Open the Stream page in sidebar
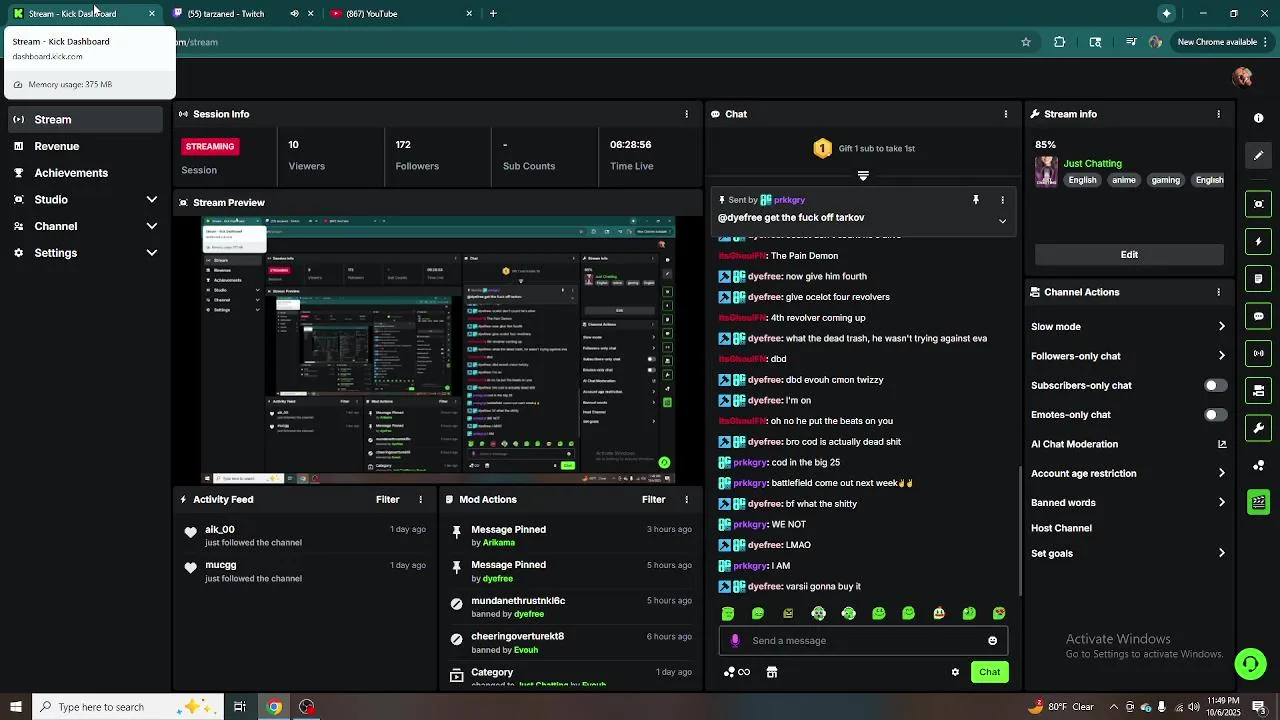 tap(86, 119)
